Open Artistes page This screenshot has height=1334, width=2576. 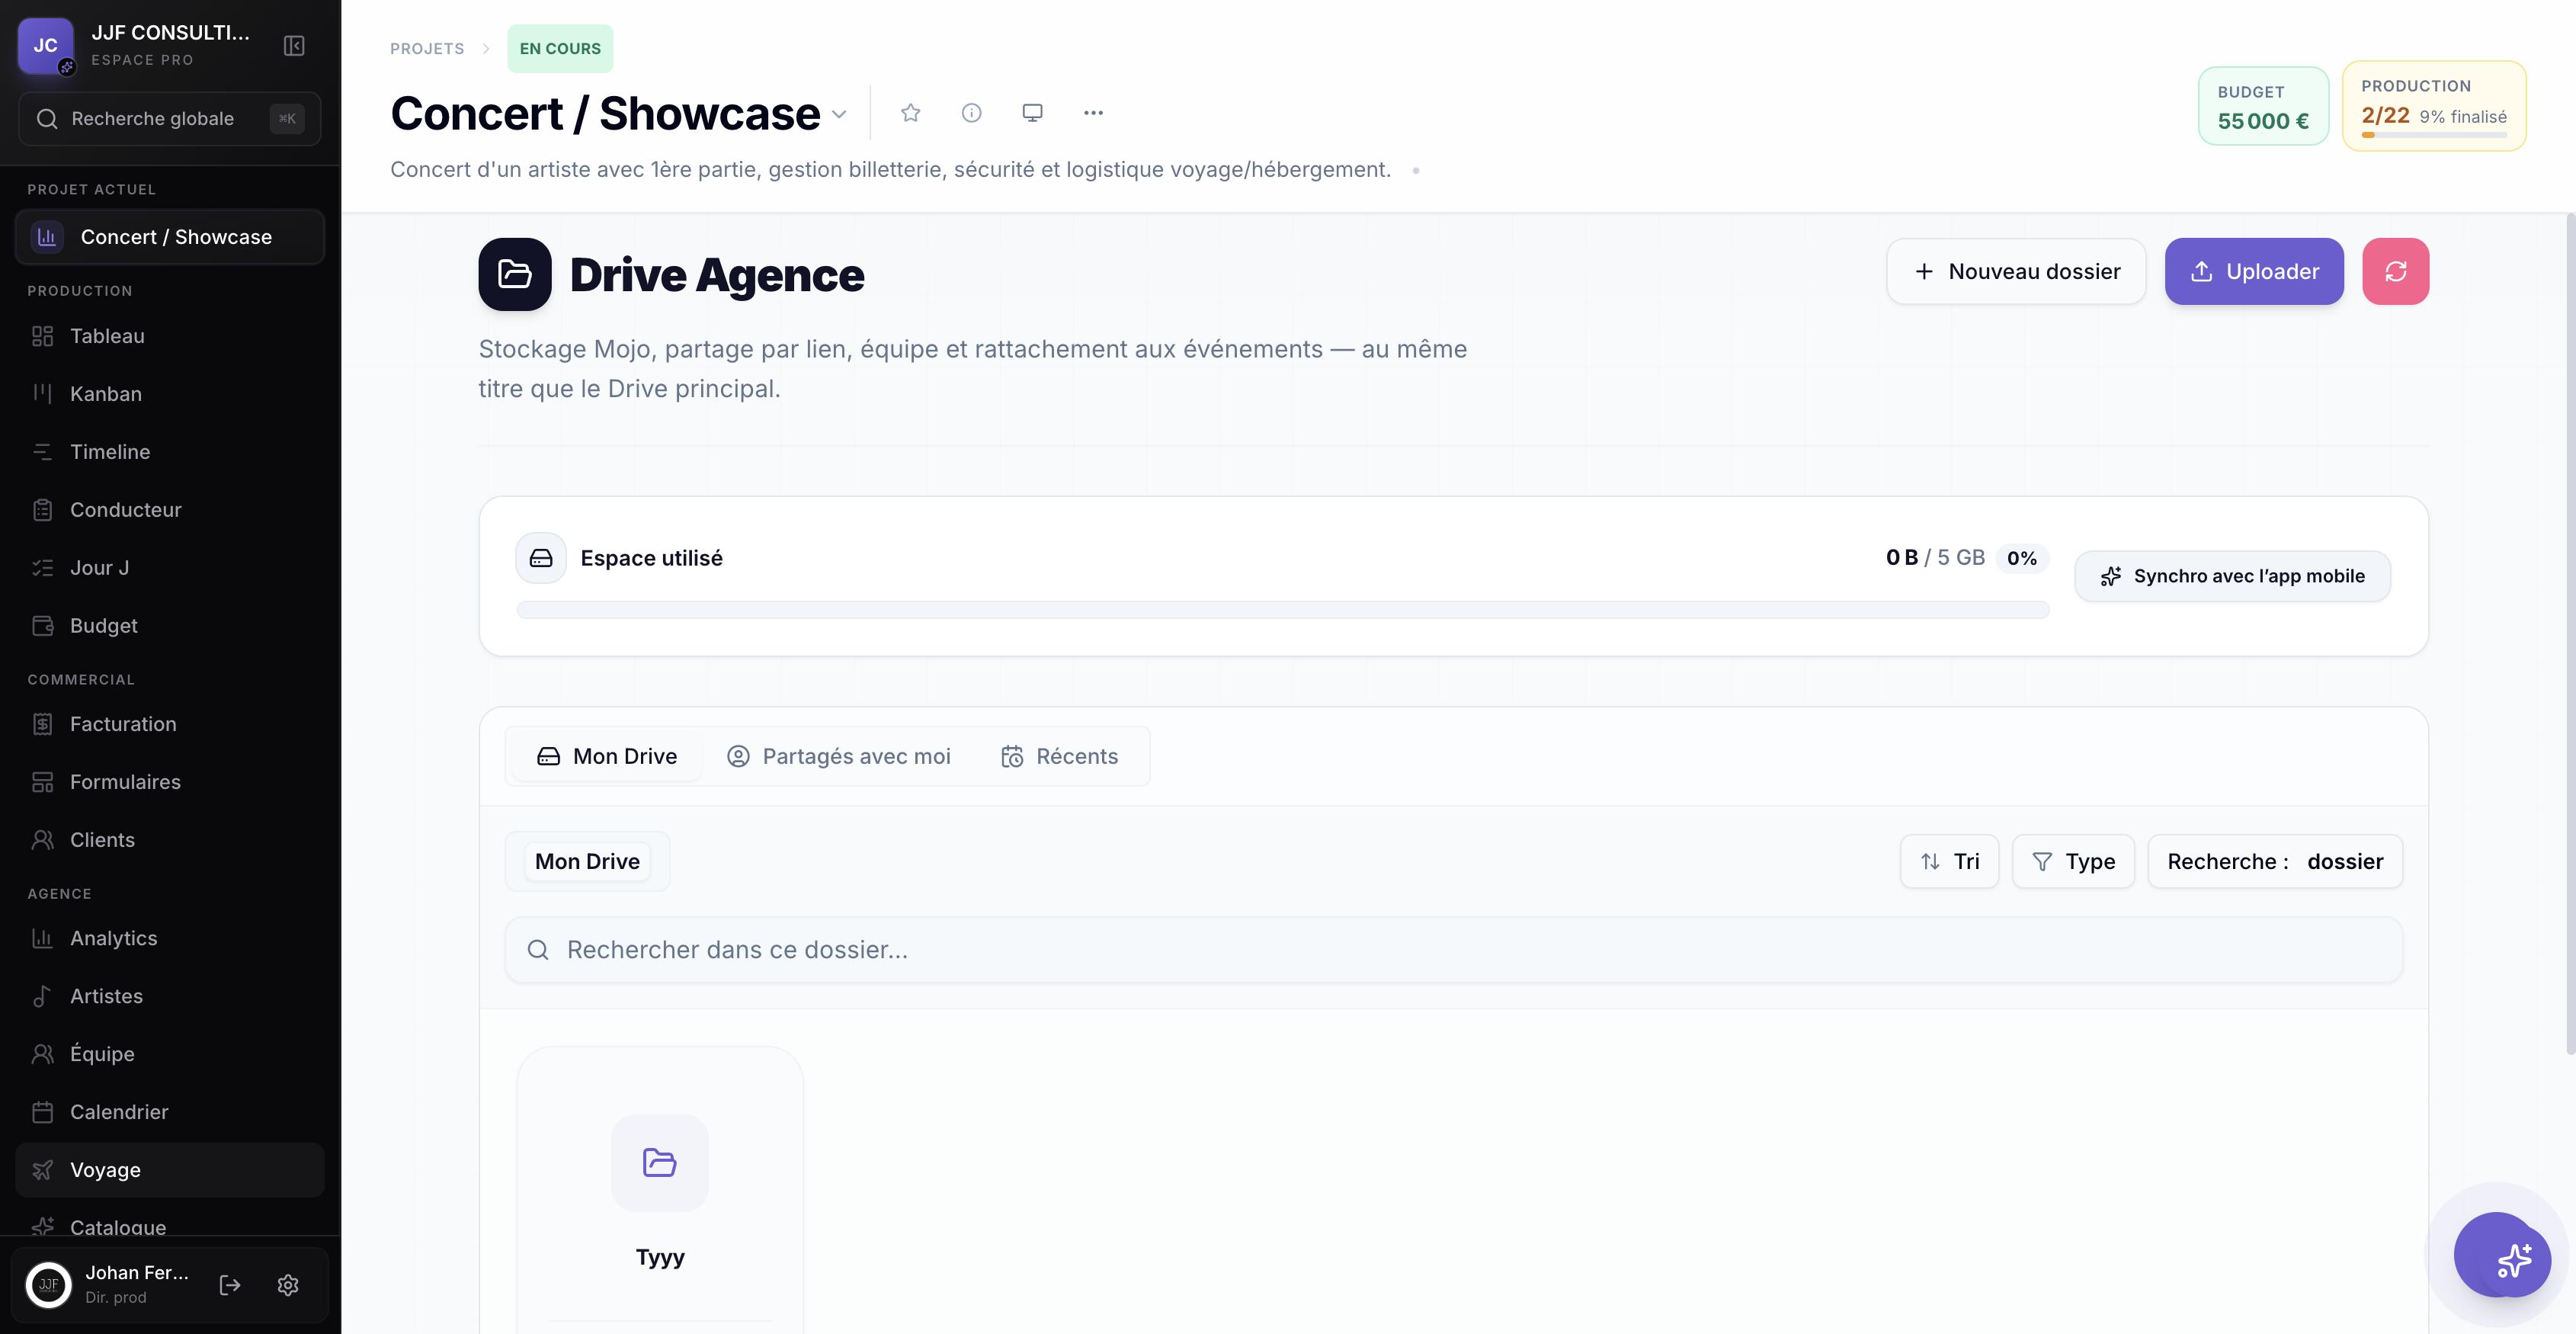[170, 996]
